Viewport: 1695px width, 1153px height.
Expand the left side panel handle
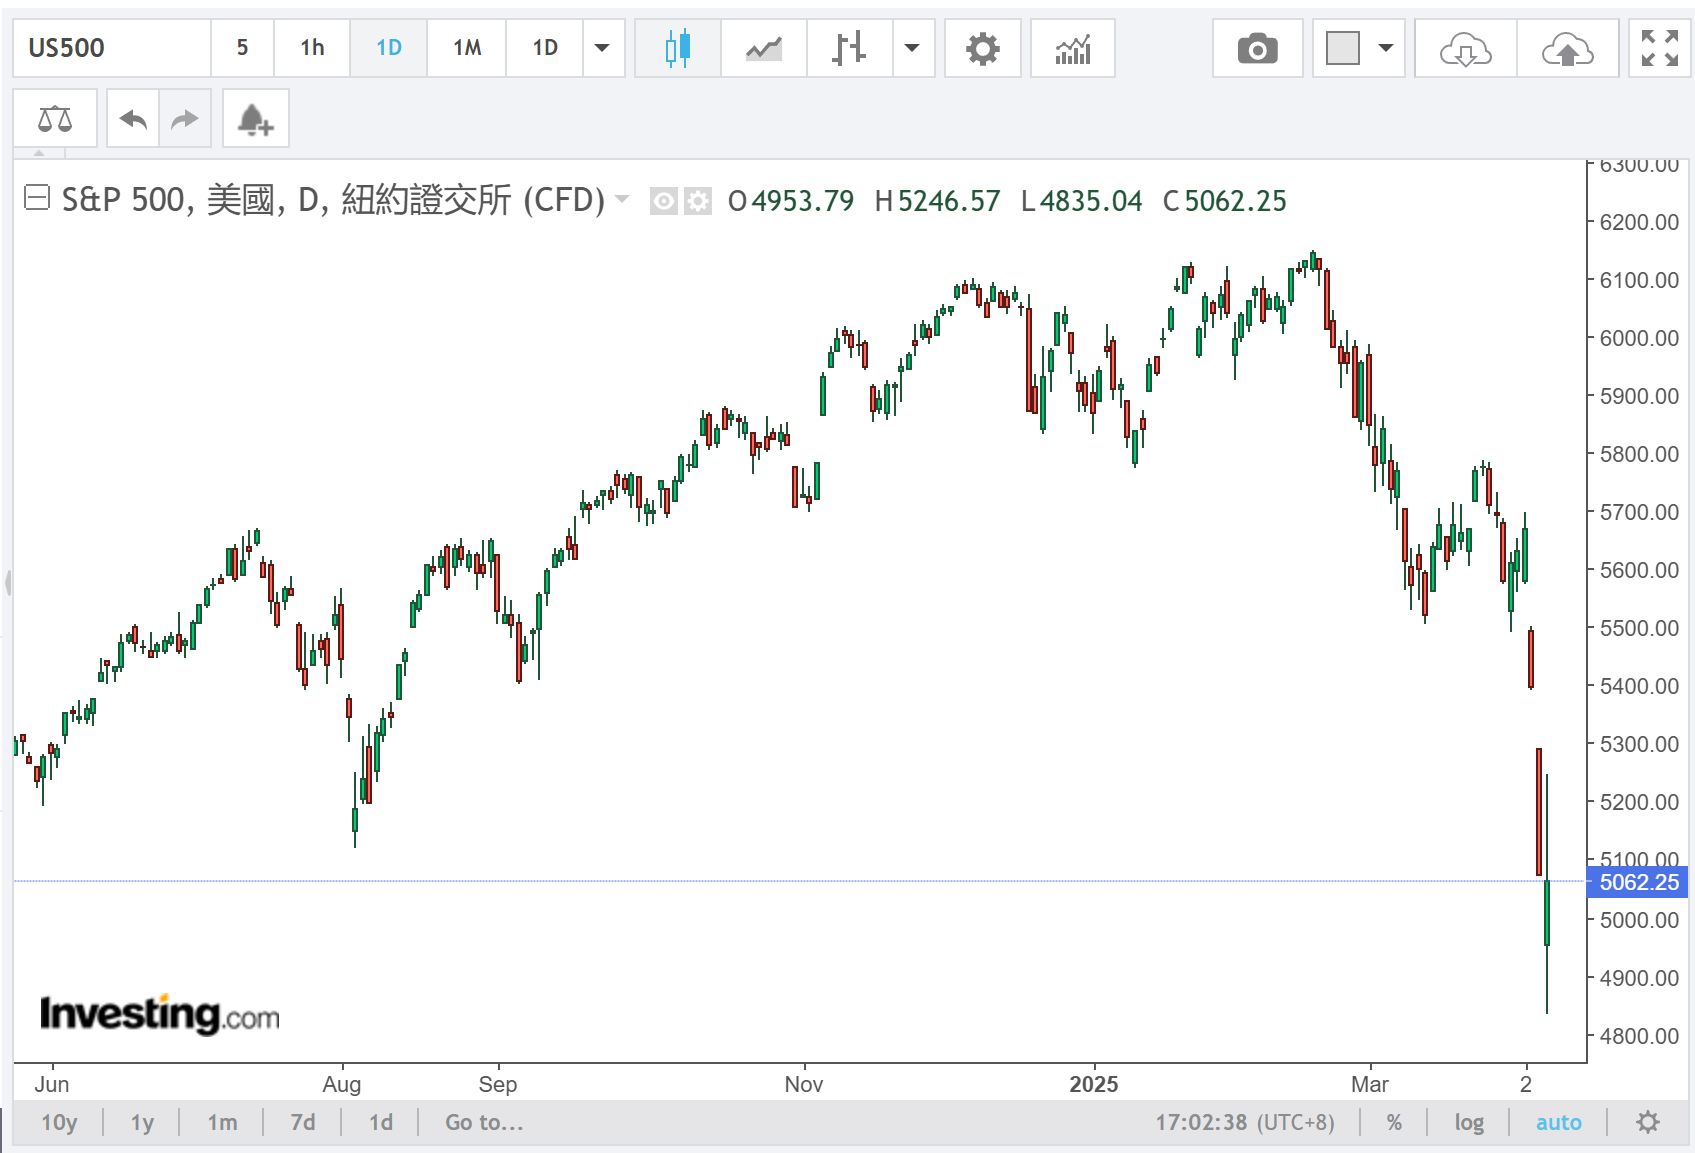[x=7, y=582]
